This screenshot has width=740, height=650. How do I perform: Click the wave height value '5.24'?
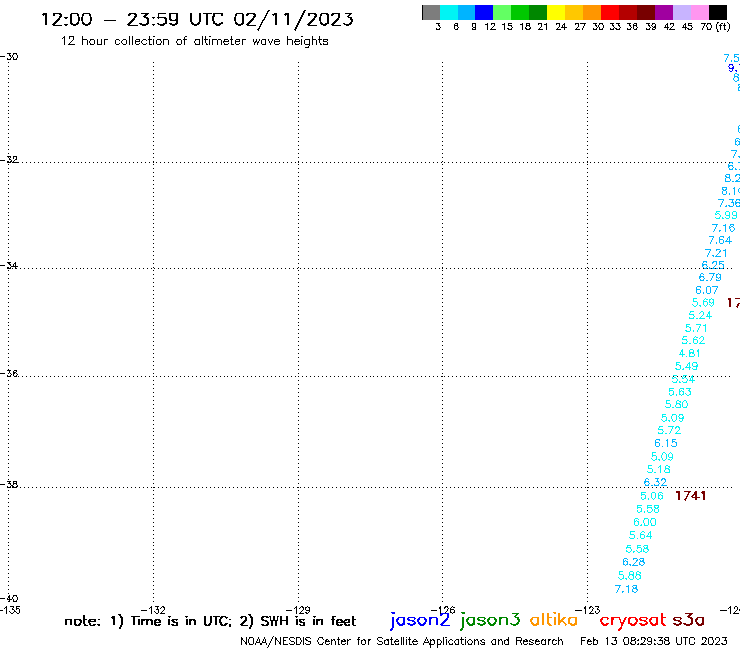coord(700,315)
